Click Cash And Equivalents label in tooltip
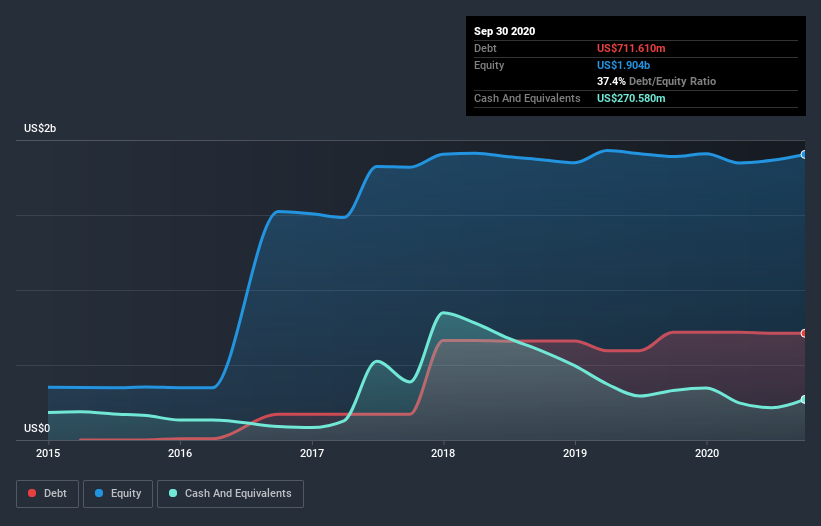This screenshot has width=821, height=526. click(527, 98)
